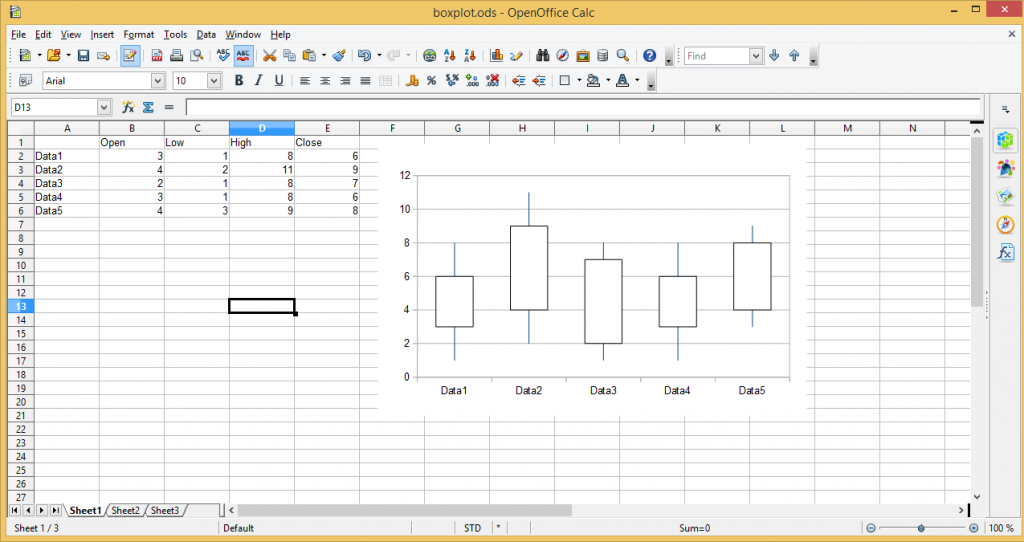The width and height of the screenshot is (1024, 542).
Task: Toggle AutoSpellcheck with red underline ABC
Action: click(243, 56)
